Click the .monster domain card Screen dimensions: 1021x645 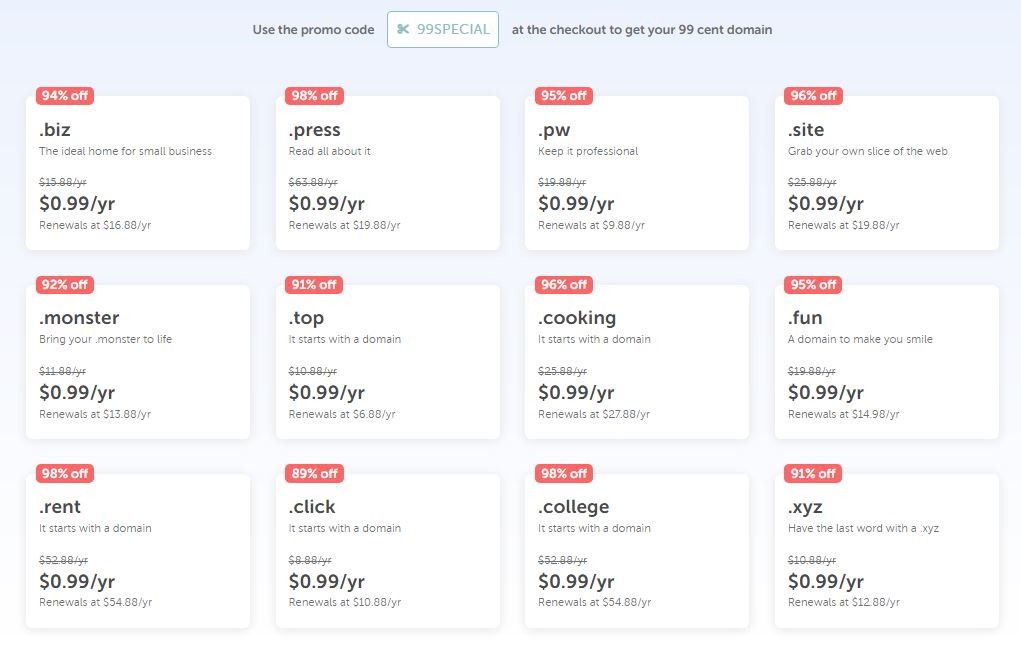pyautogui.click(x=138, y=361)
